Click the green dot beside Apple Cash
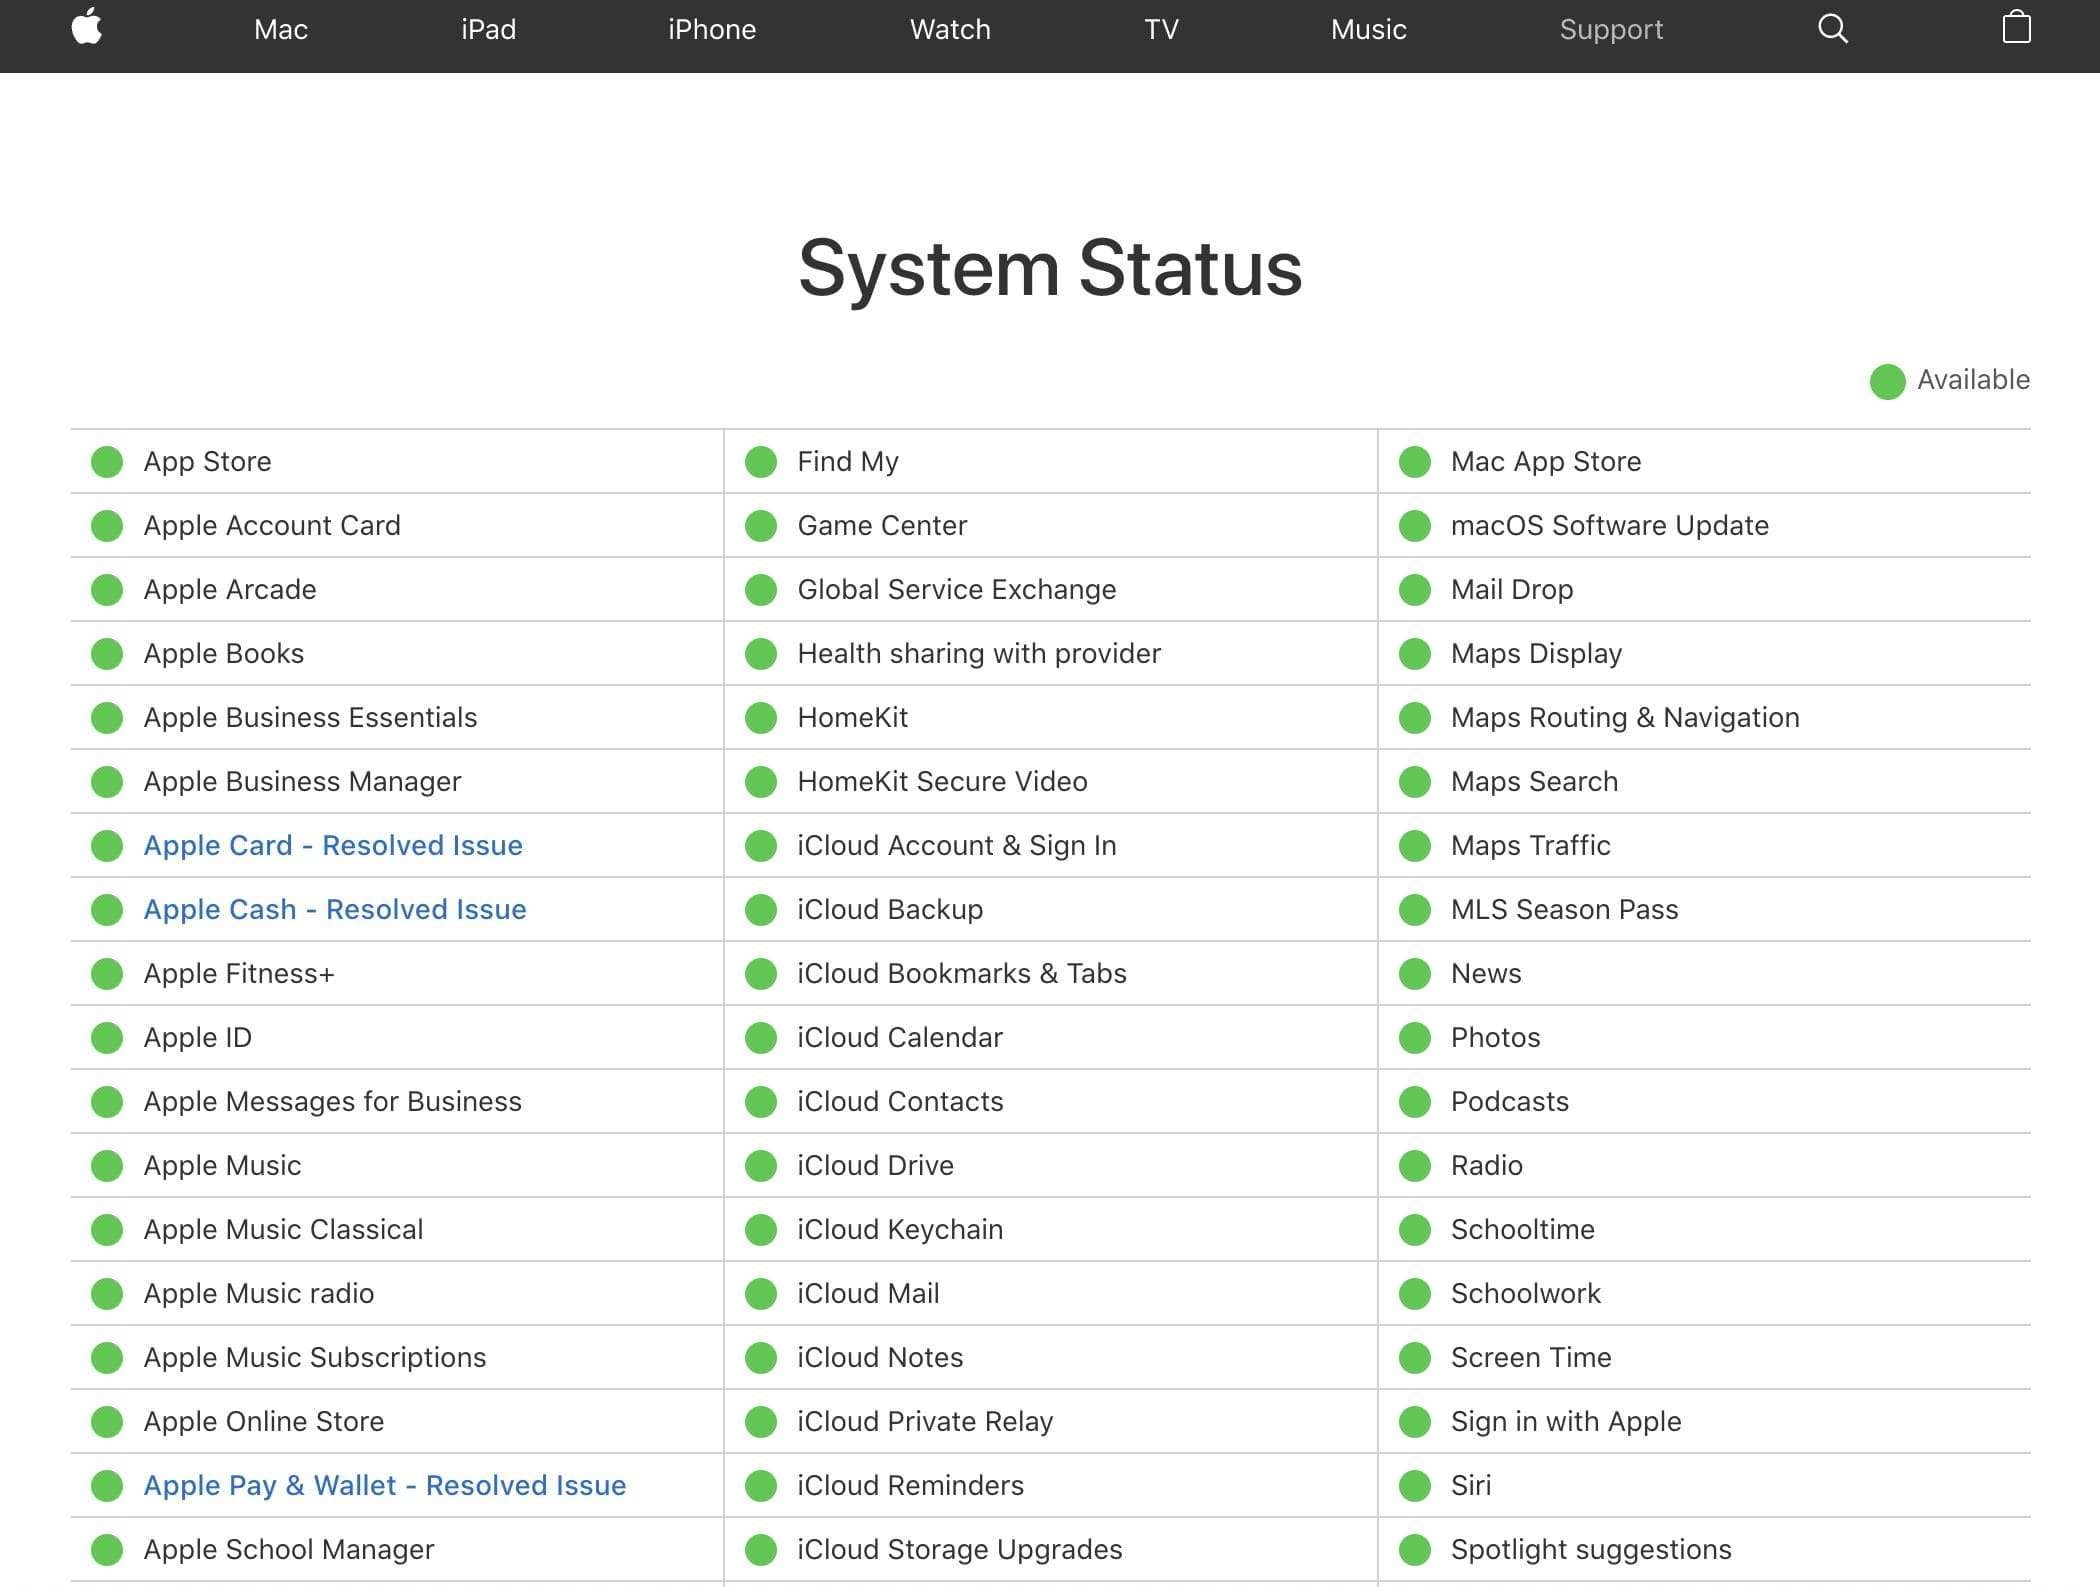Screen dimensions: 2100x1587 107,910
